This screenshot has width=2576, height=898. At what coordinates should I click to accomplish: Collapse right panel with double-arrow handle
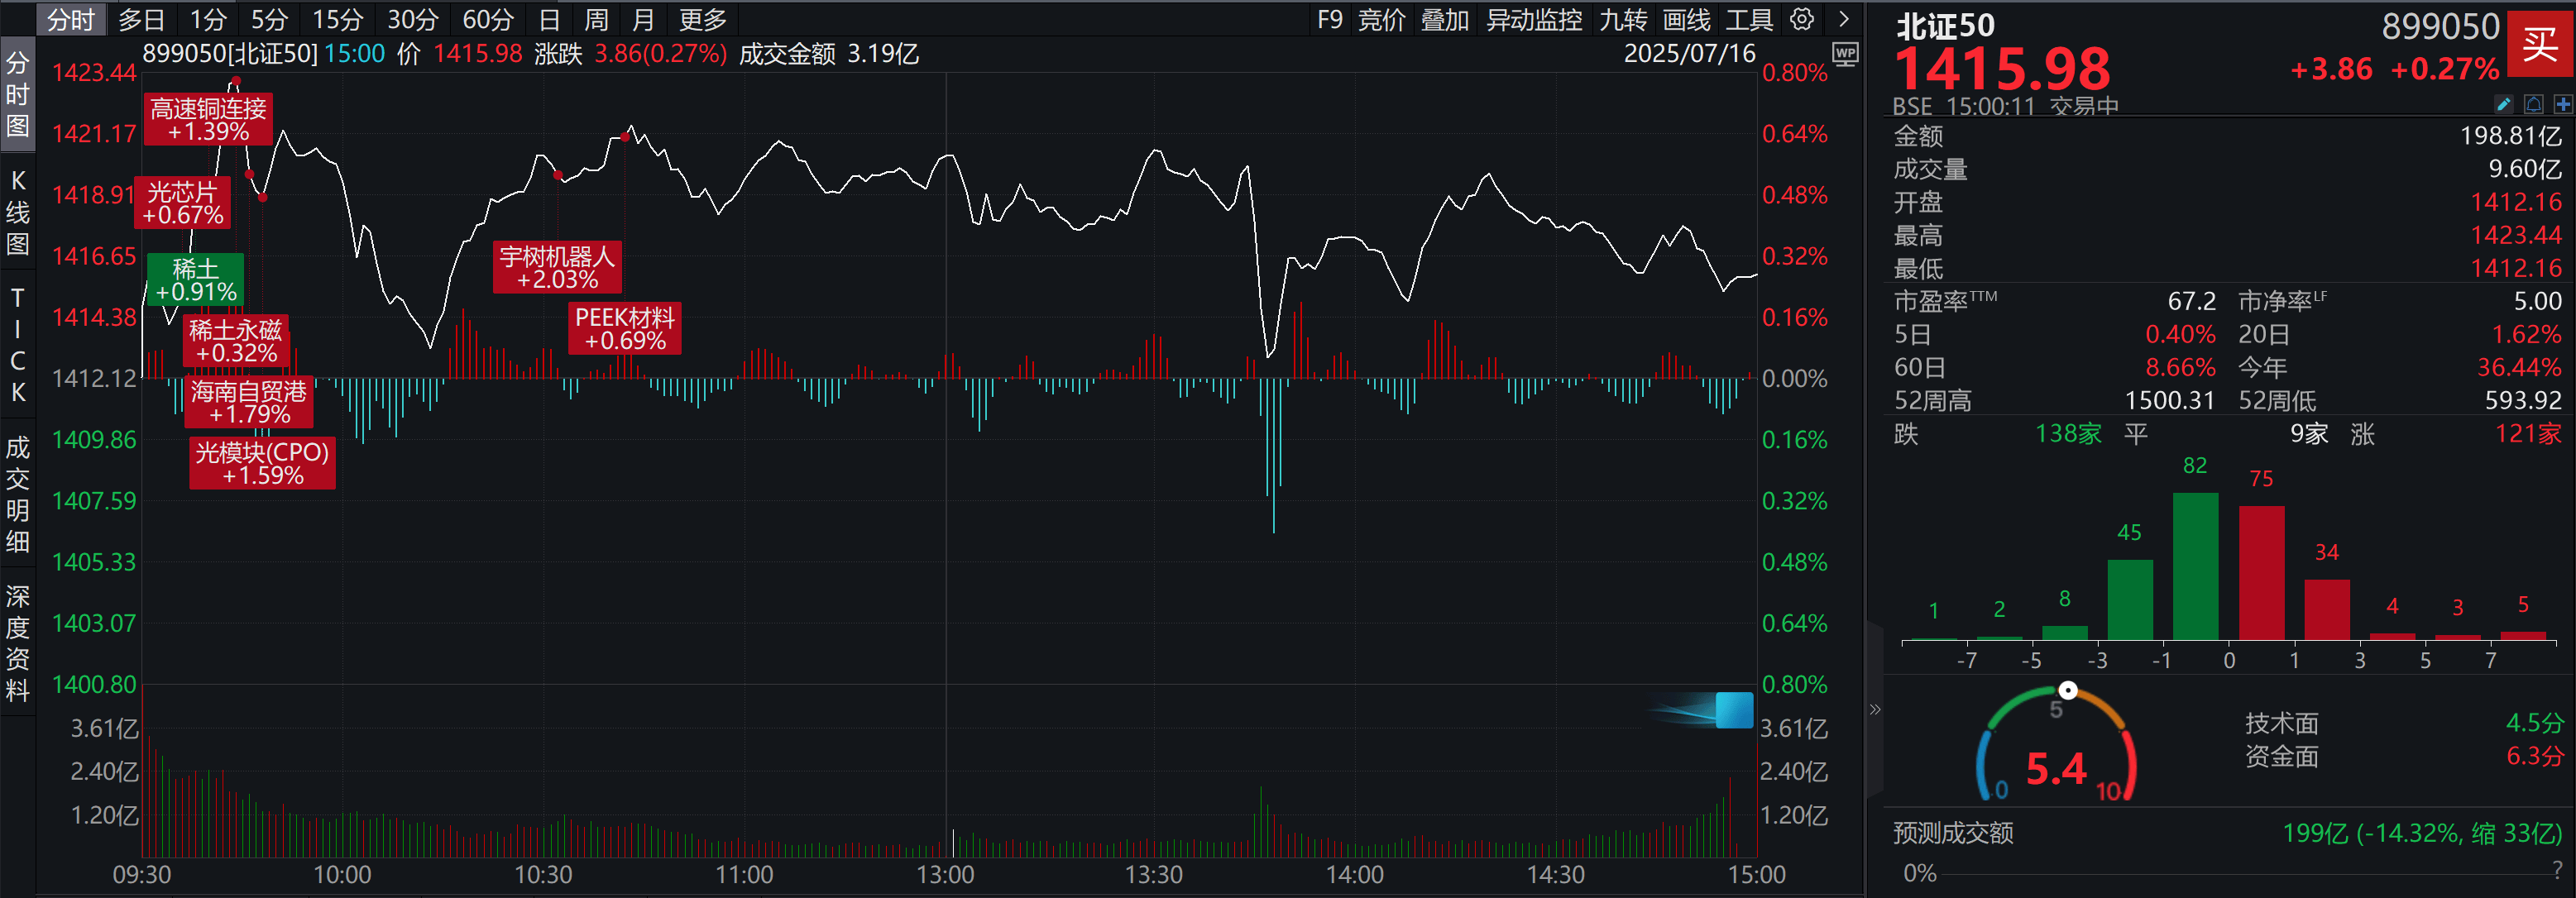(1874, 709)
